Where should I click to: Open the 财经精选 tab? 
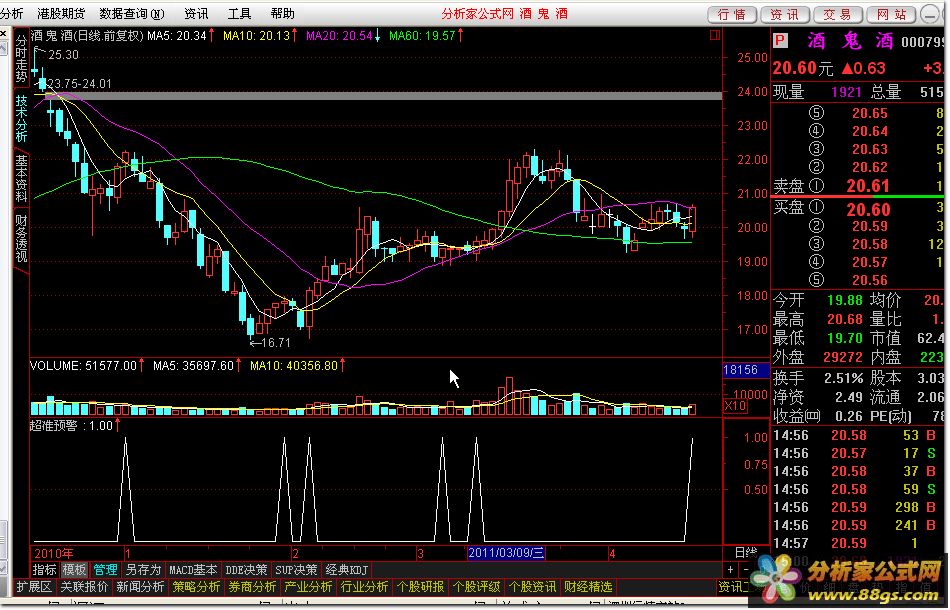588,587
